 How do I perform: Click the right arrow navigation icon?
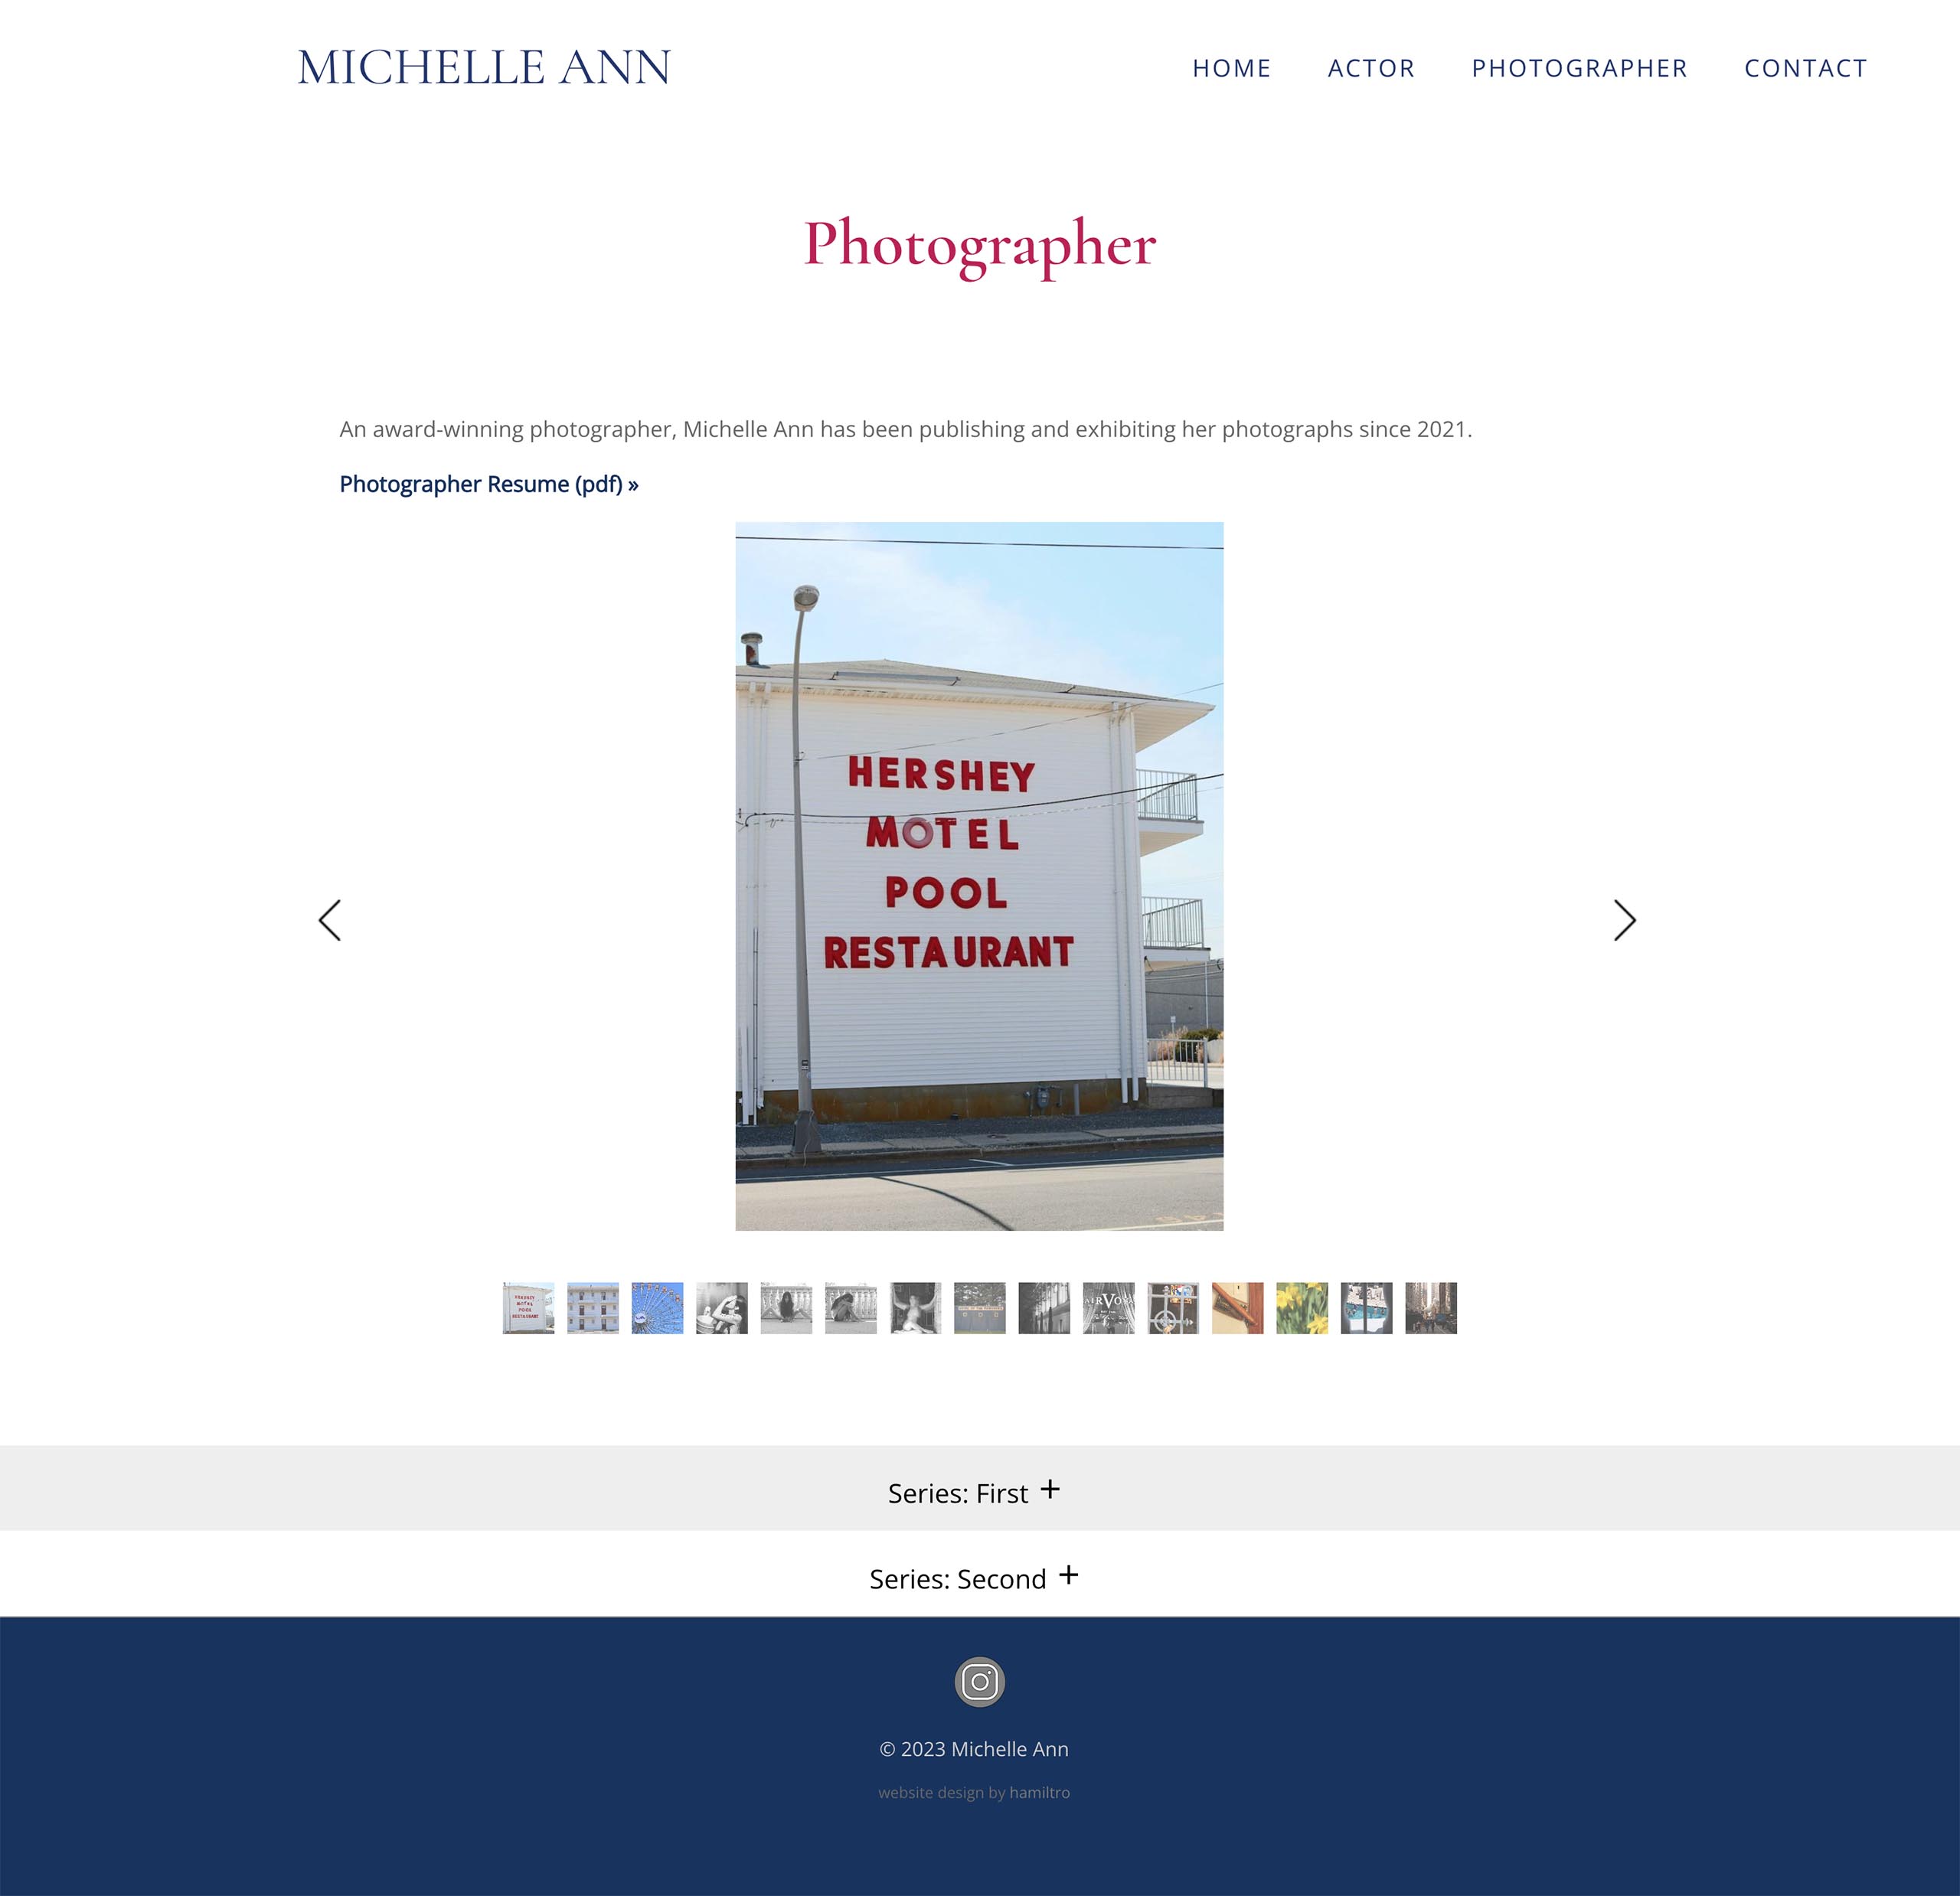pos(1622,919)
